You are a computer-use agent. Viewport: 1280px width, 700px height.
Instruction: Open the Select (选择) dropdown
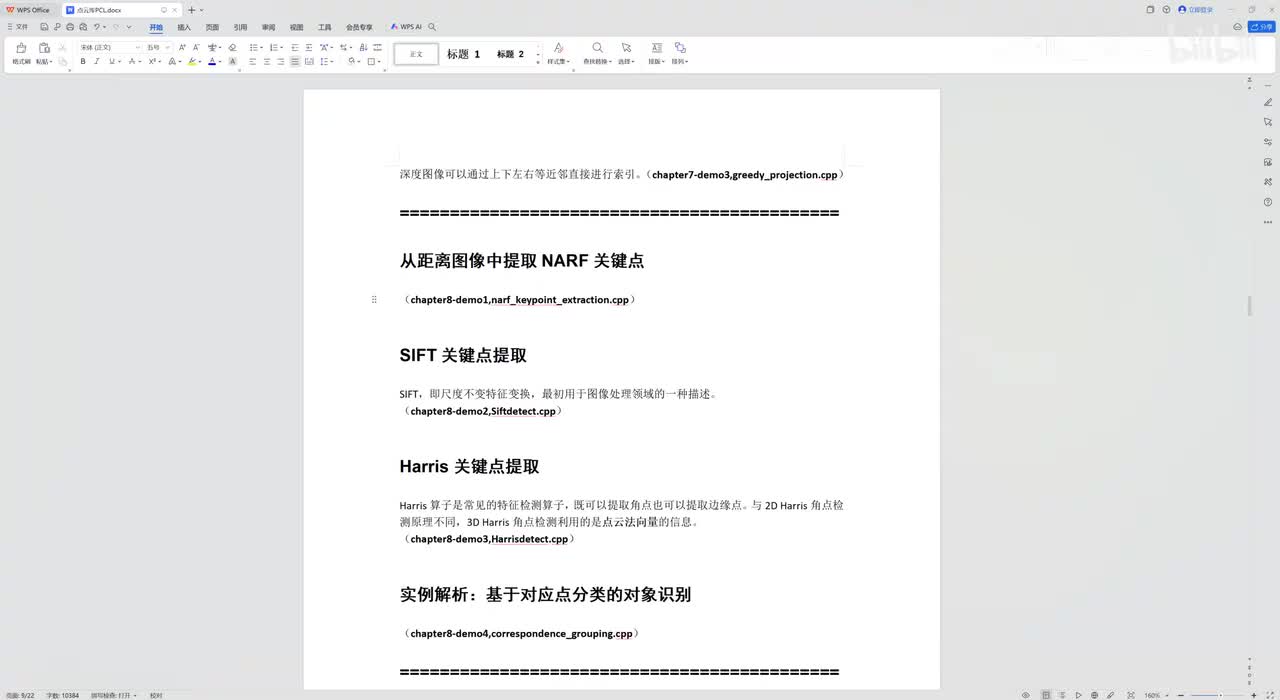point(626,53)
